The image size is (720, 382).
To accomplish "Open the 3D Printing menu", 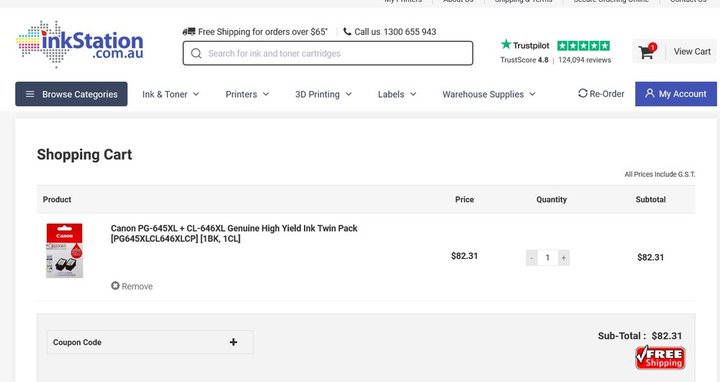I will (323, 94).
